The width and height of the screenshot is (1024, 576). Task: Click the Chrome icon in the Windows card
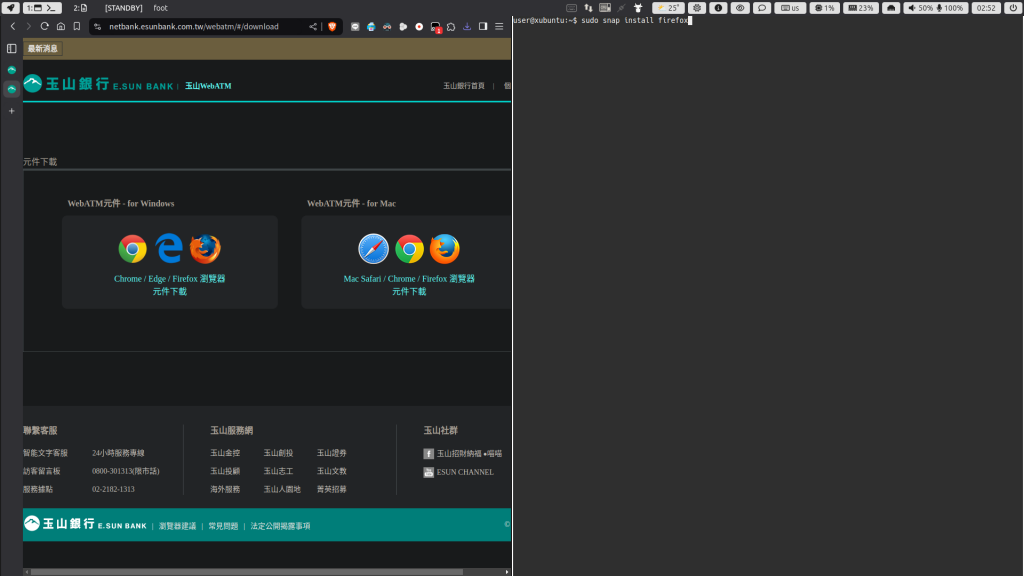[x=133, y=249]
